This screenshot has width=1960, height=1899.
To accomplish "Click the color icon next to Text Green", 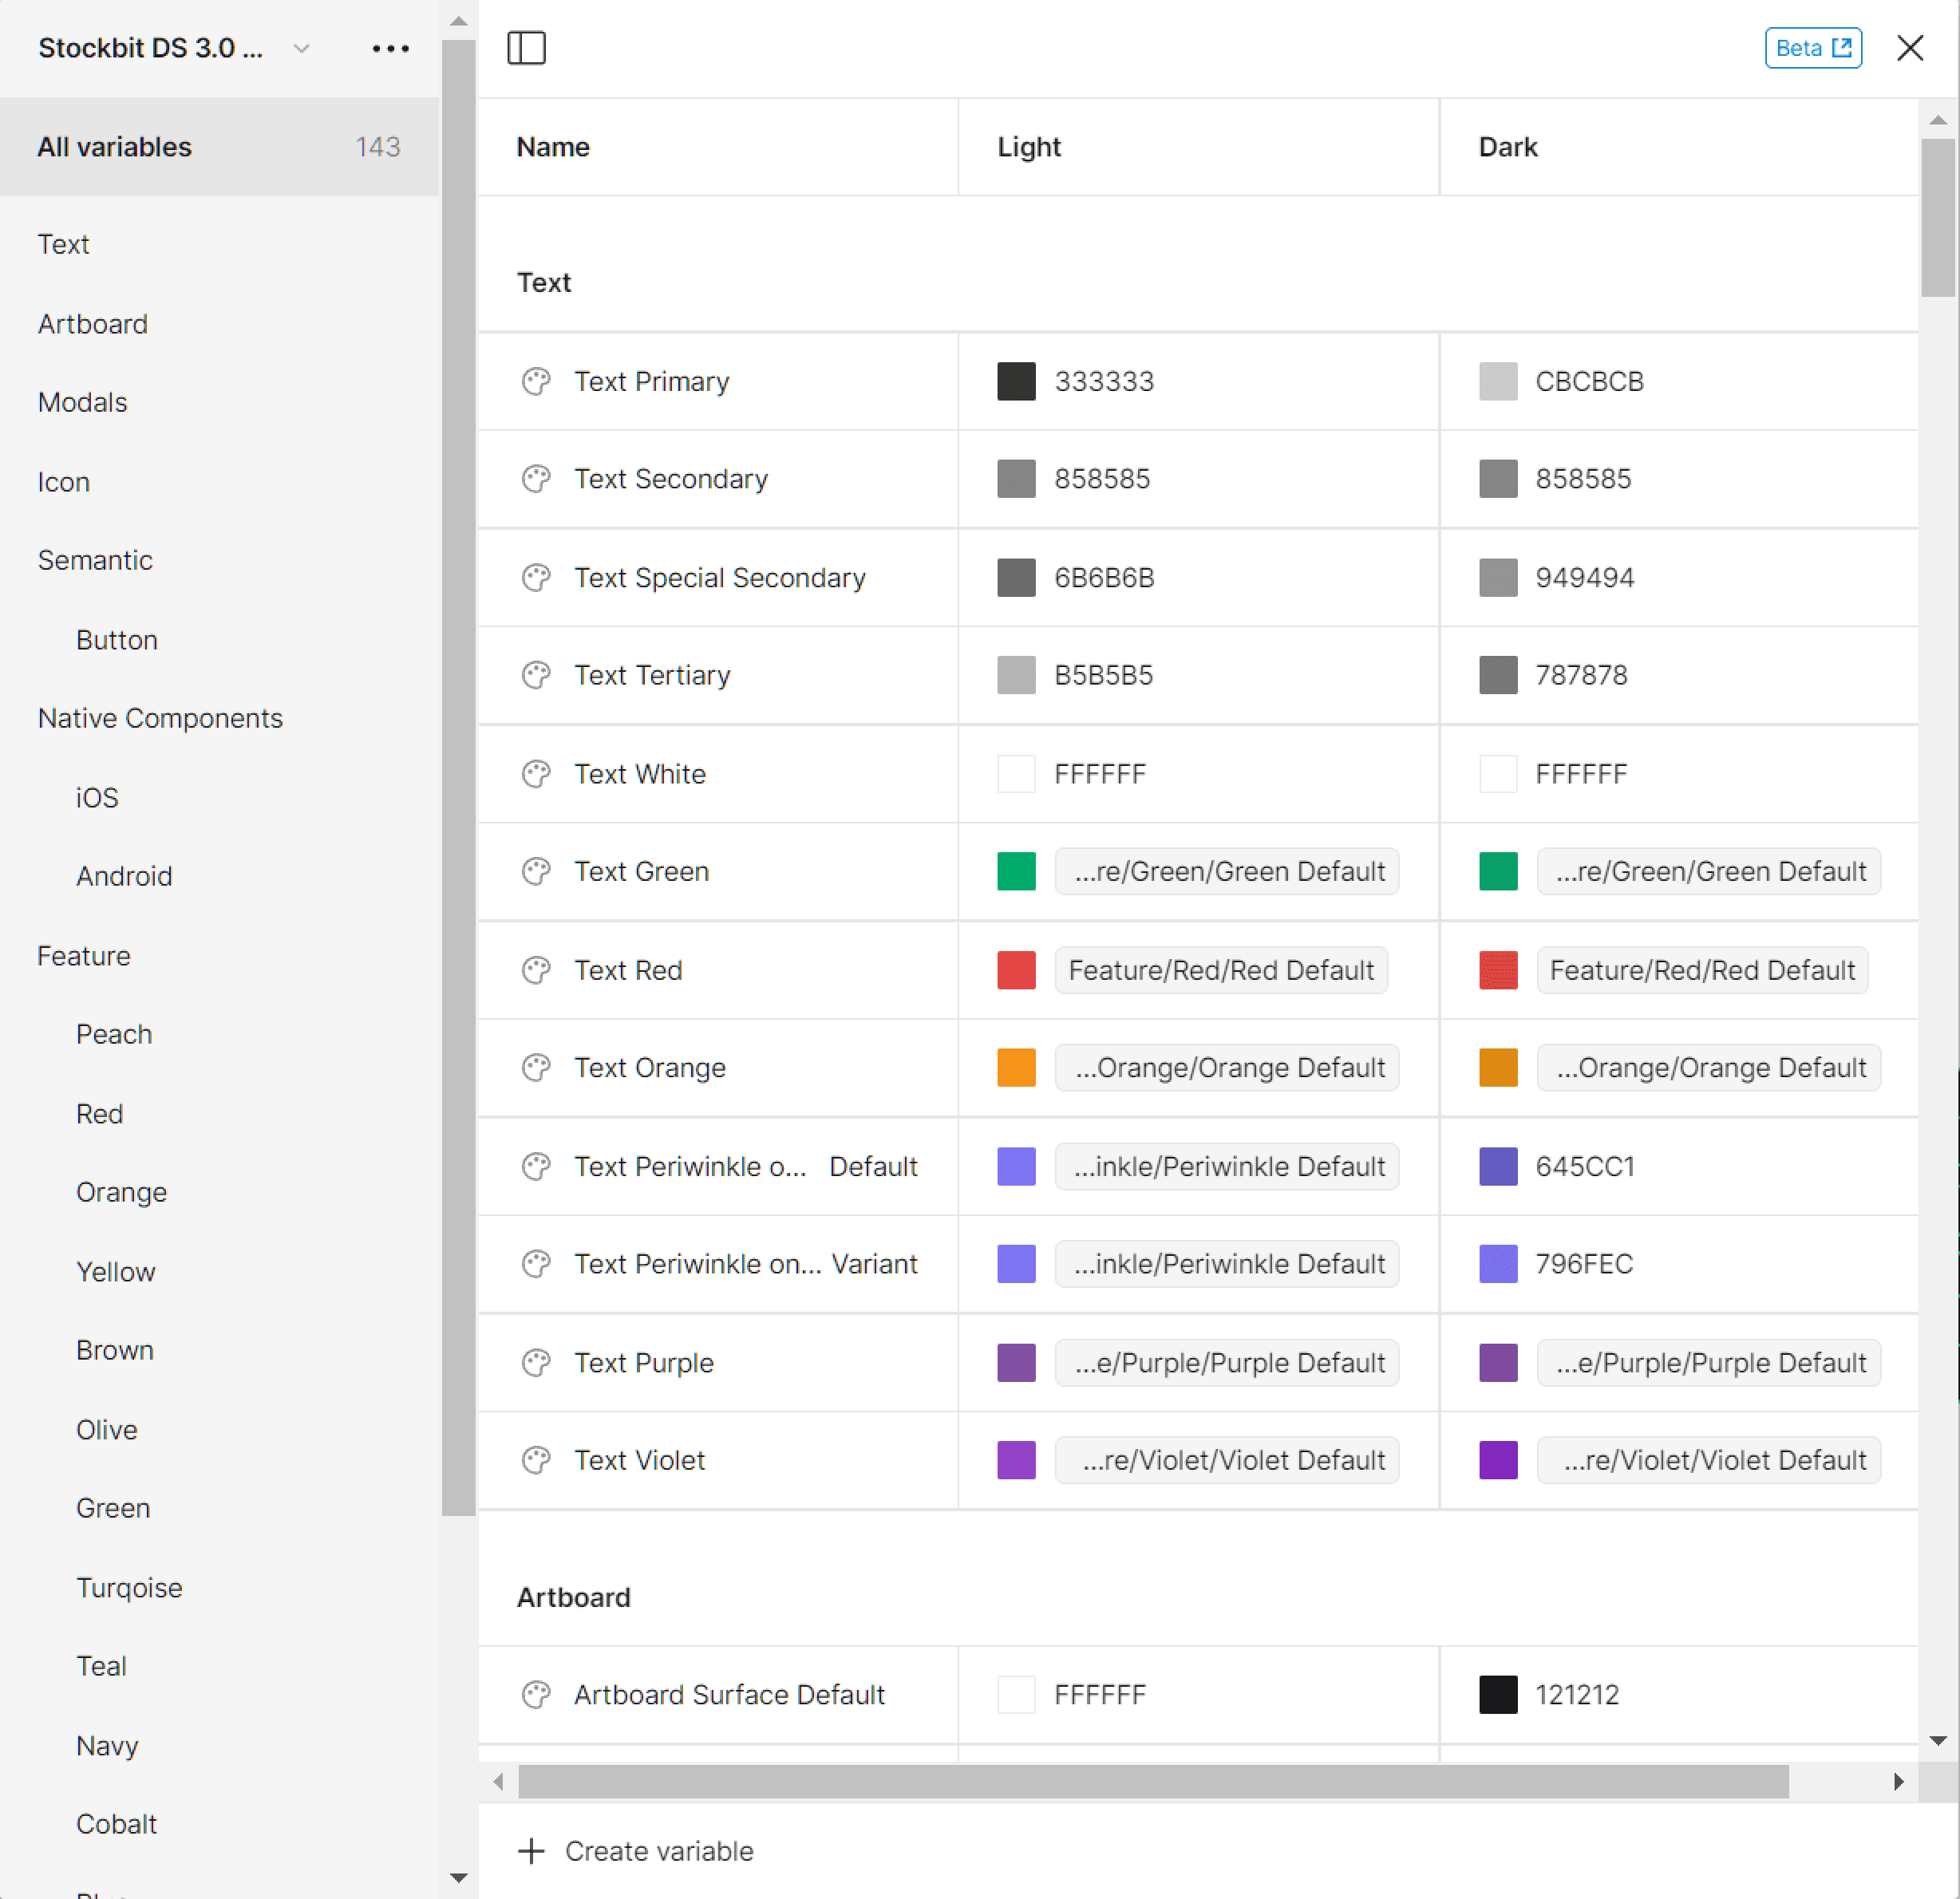I will tap(536, 872).
